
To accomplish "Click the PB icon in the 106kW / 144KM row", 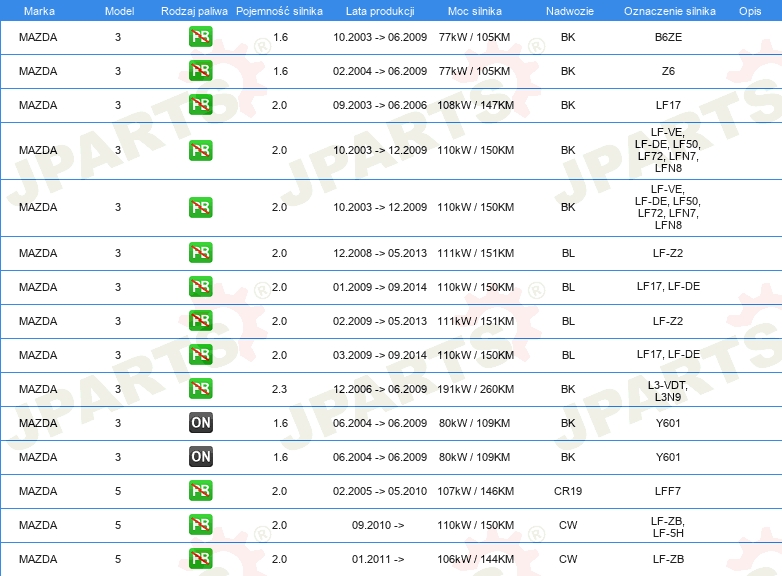I will 200,559.
